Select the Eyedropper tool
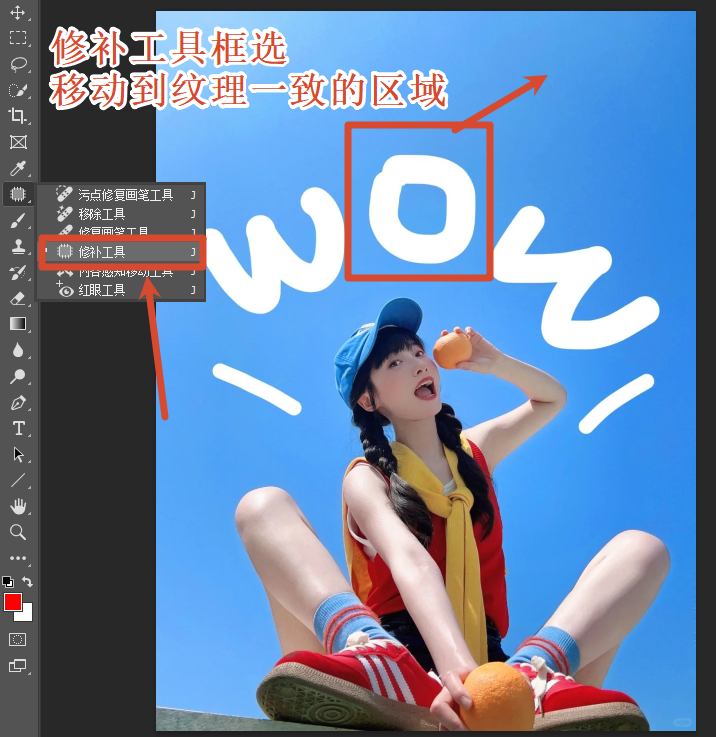 pyautogui.click(x=18, y=168)
